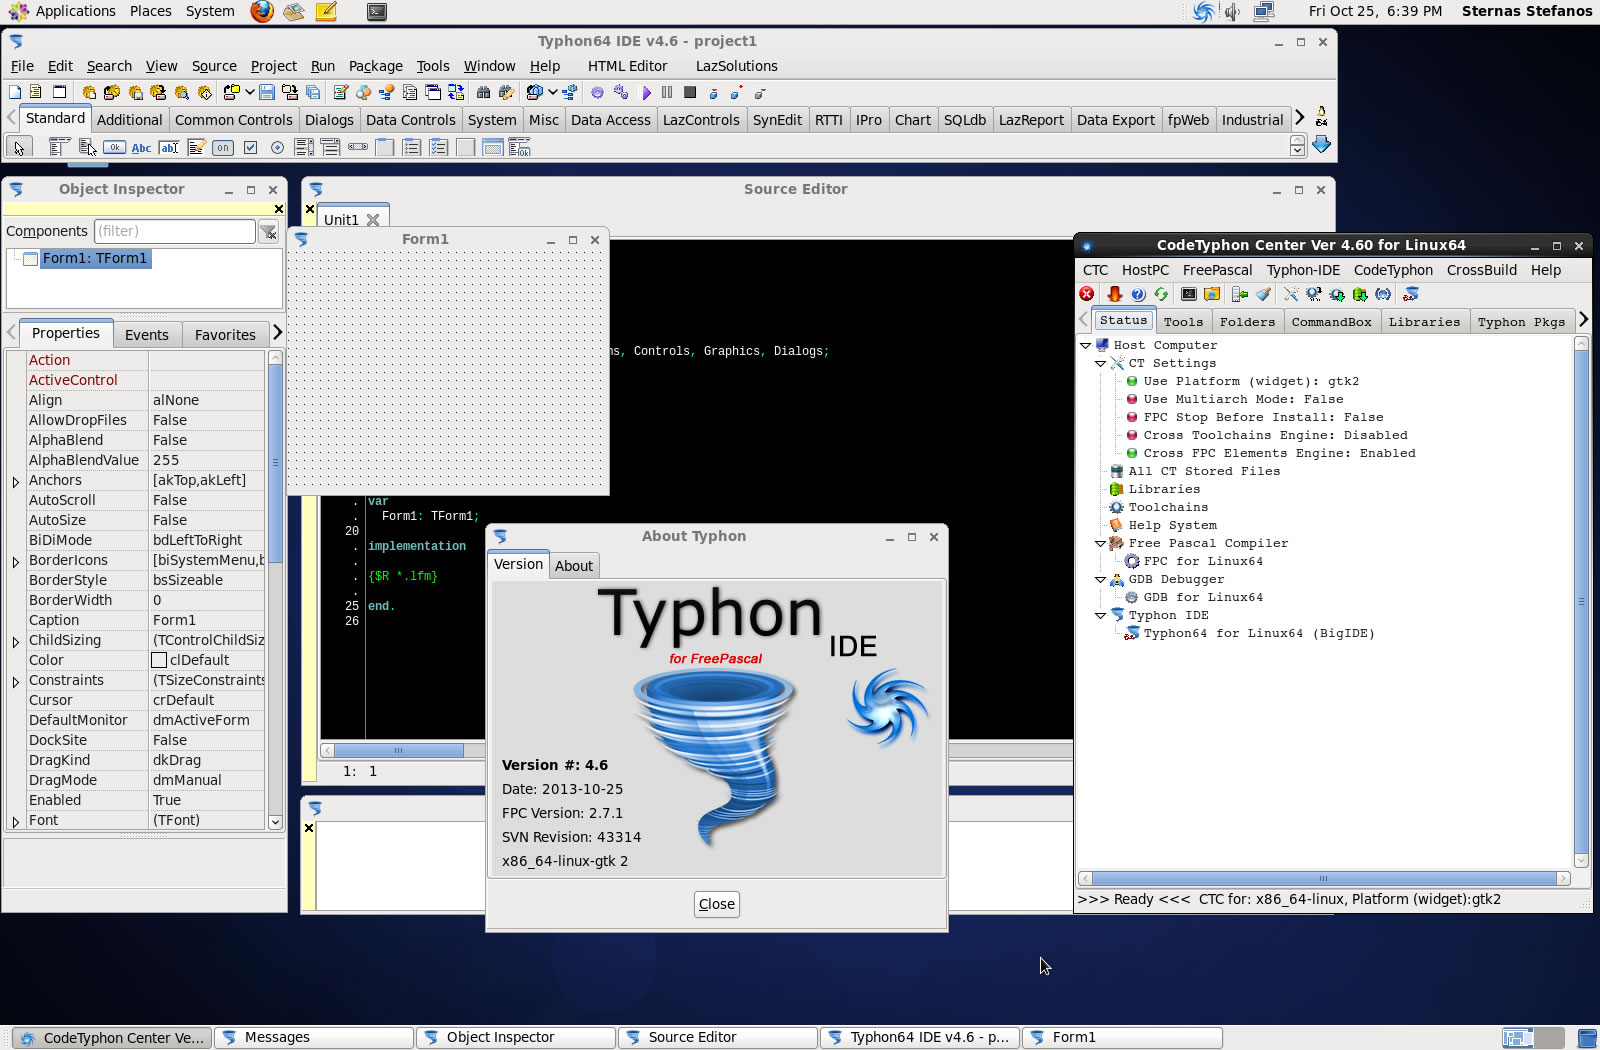Click the Pause debugger icon
Screen dimensions: 1600x1050
pyautogui.click(x=667, y=92)
